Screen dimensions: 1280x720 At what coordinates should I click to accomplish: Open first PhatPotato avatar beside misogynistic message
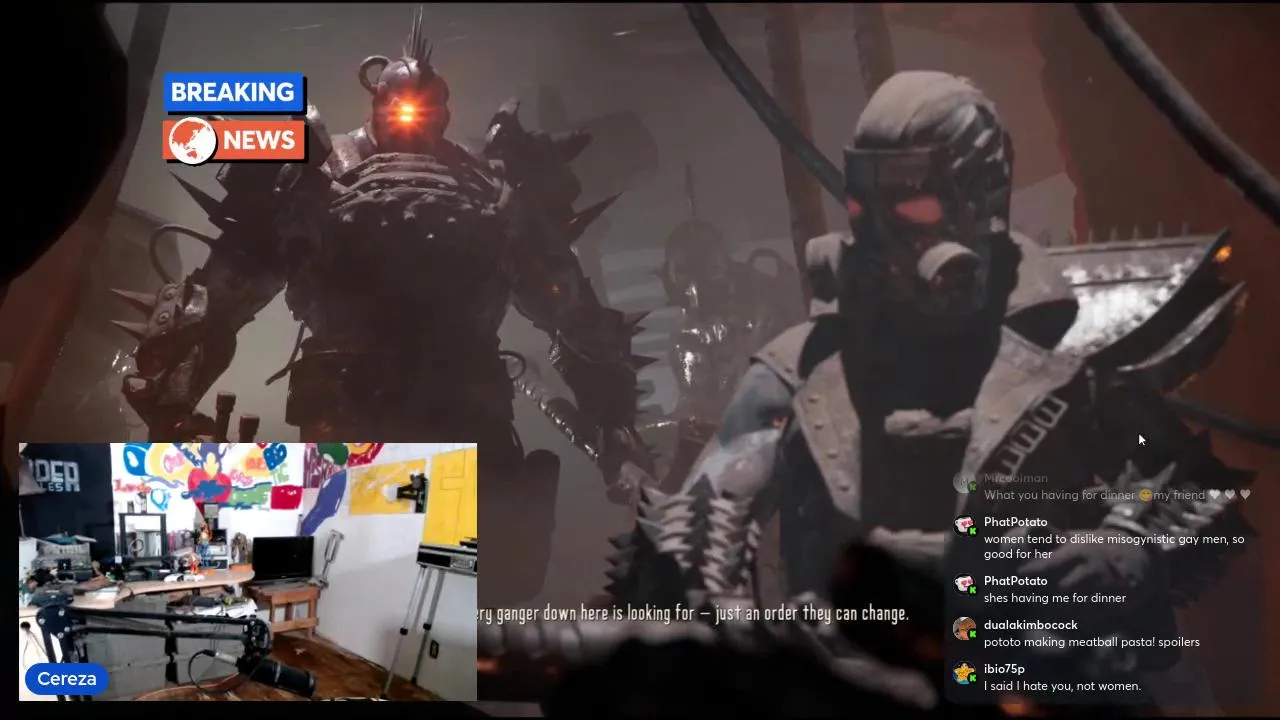click(964, 525)
